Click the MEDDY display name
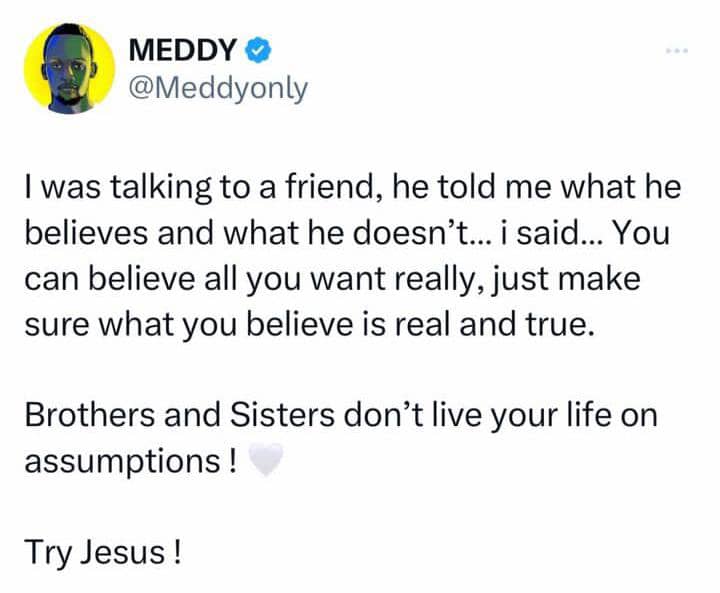This screenshot has height=593, width=720. pos(185,47)
